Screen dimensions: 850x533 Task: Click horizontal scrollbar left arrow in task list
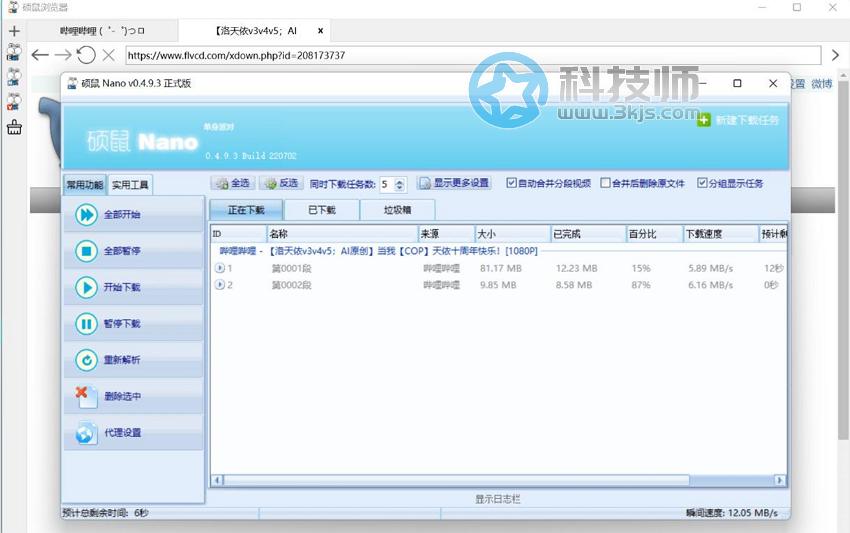[x=217, y=480]
